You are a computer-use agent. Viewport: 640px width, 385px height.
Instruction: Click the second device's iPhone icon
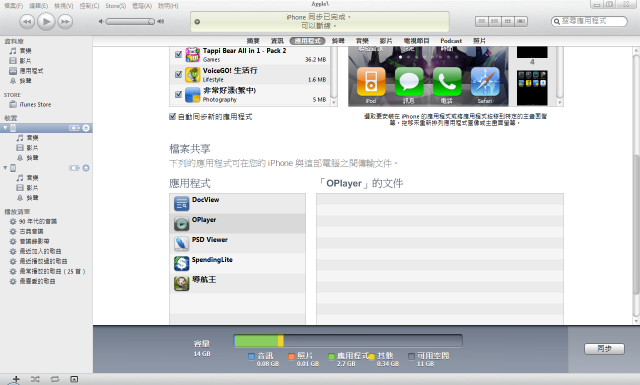pyautogui.click(x=13, y=168)
